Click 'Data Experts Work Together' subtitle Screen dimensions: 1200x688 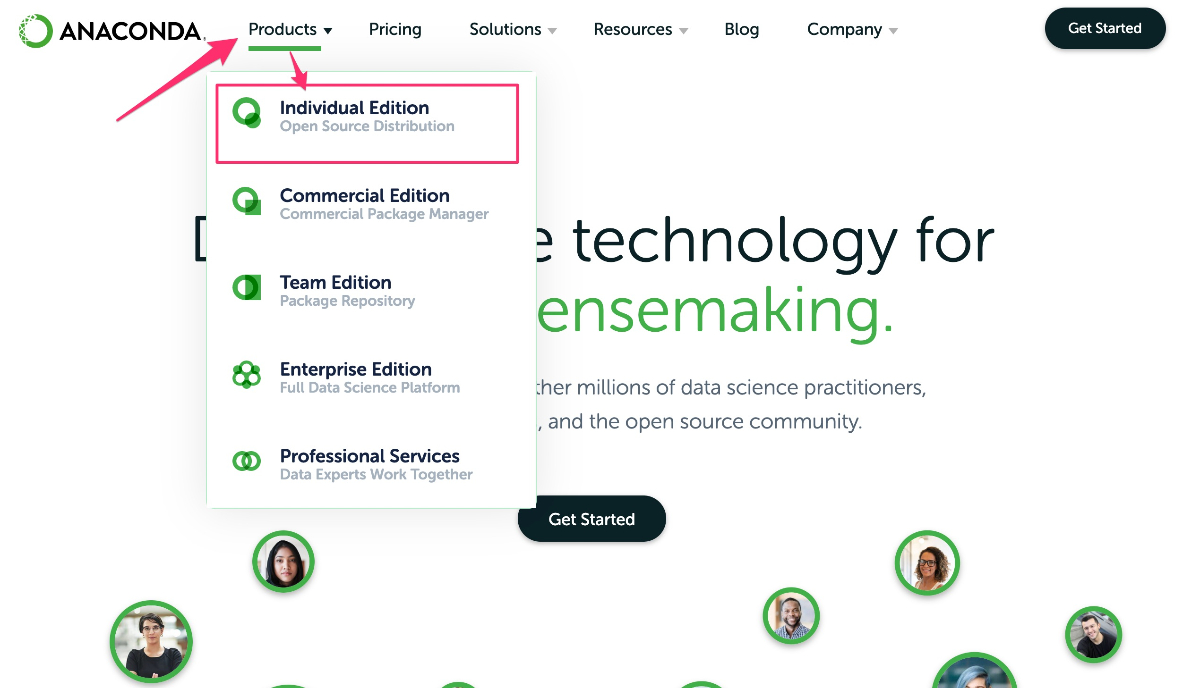pos(376,475)
